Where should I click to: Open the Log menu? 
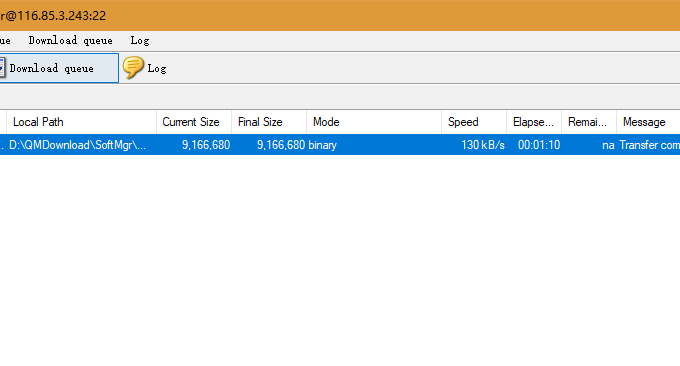(x=140, y=41)
